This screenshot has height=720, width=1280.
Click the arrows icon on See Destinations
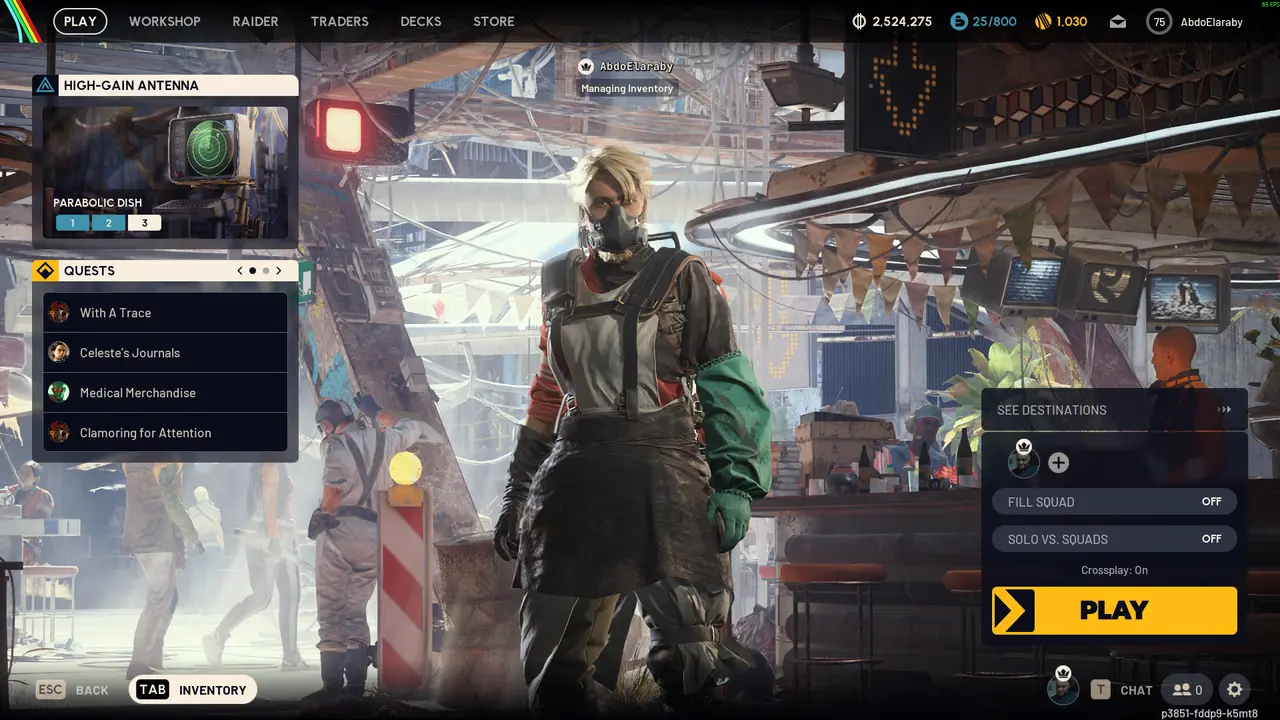[x=1224, y=410]
